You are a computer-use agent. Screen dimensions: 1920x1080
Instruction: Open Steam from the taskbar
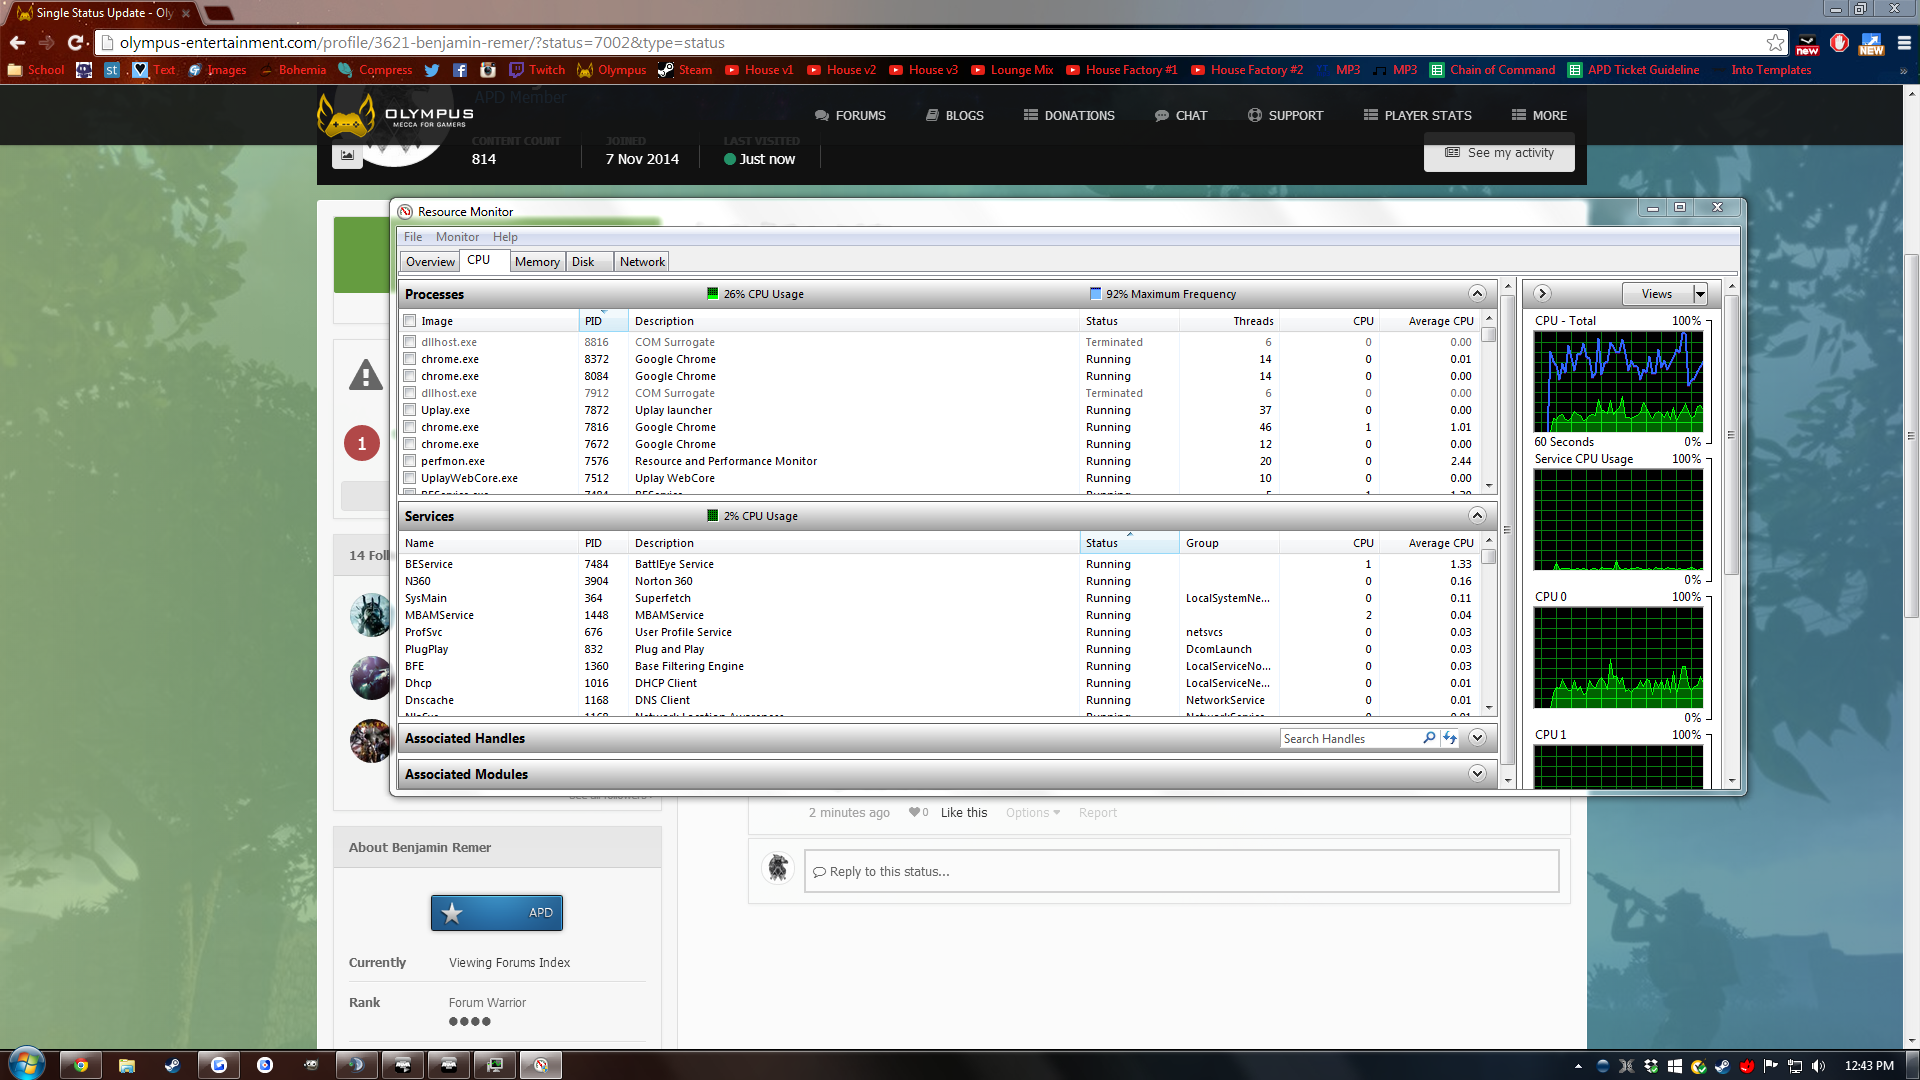pyautogui.click(x=173, y=1065)
